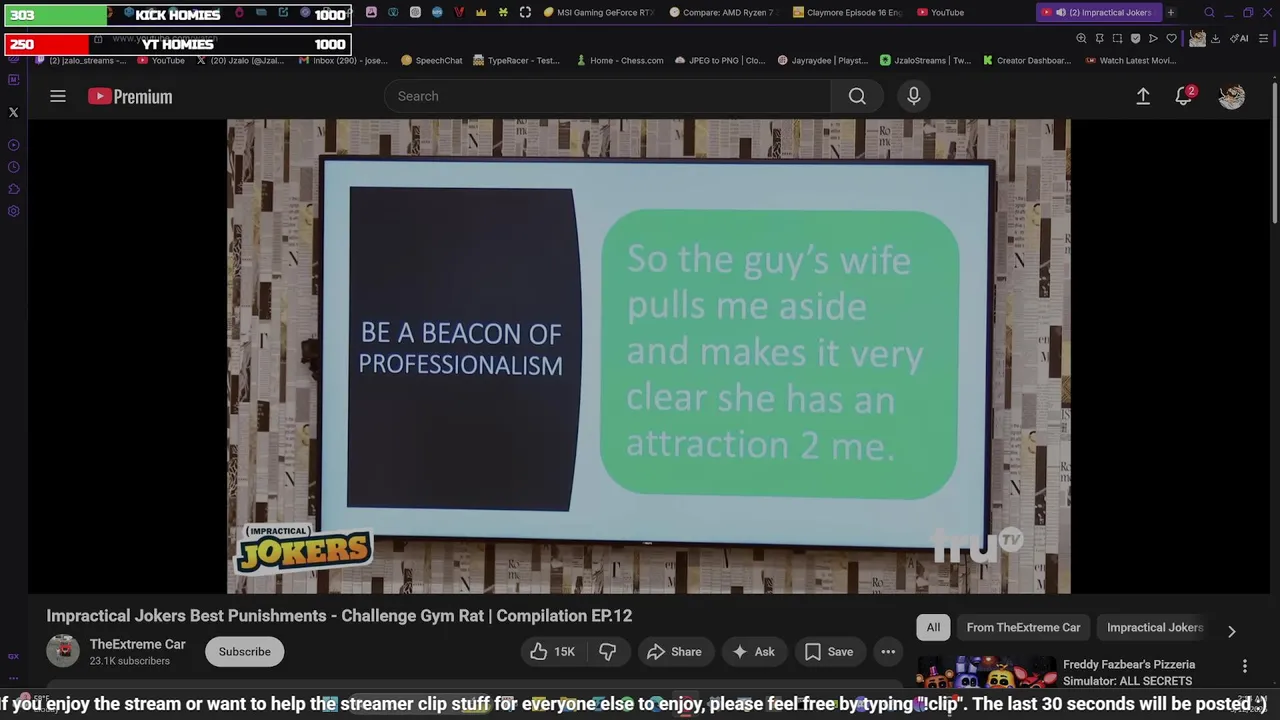Open the browser downloads icon
Viewport: 1280px width, 720px height.
(x=1215, y=38)
